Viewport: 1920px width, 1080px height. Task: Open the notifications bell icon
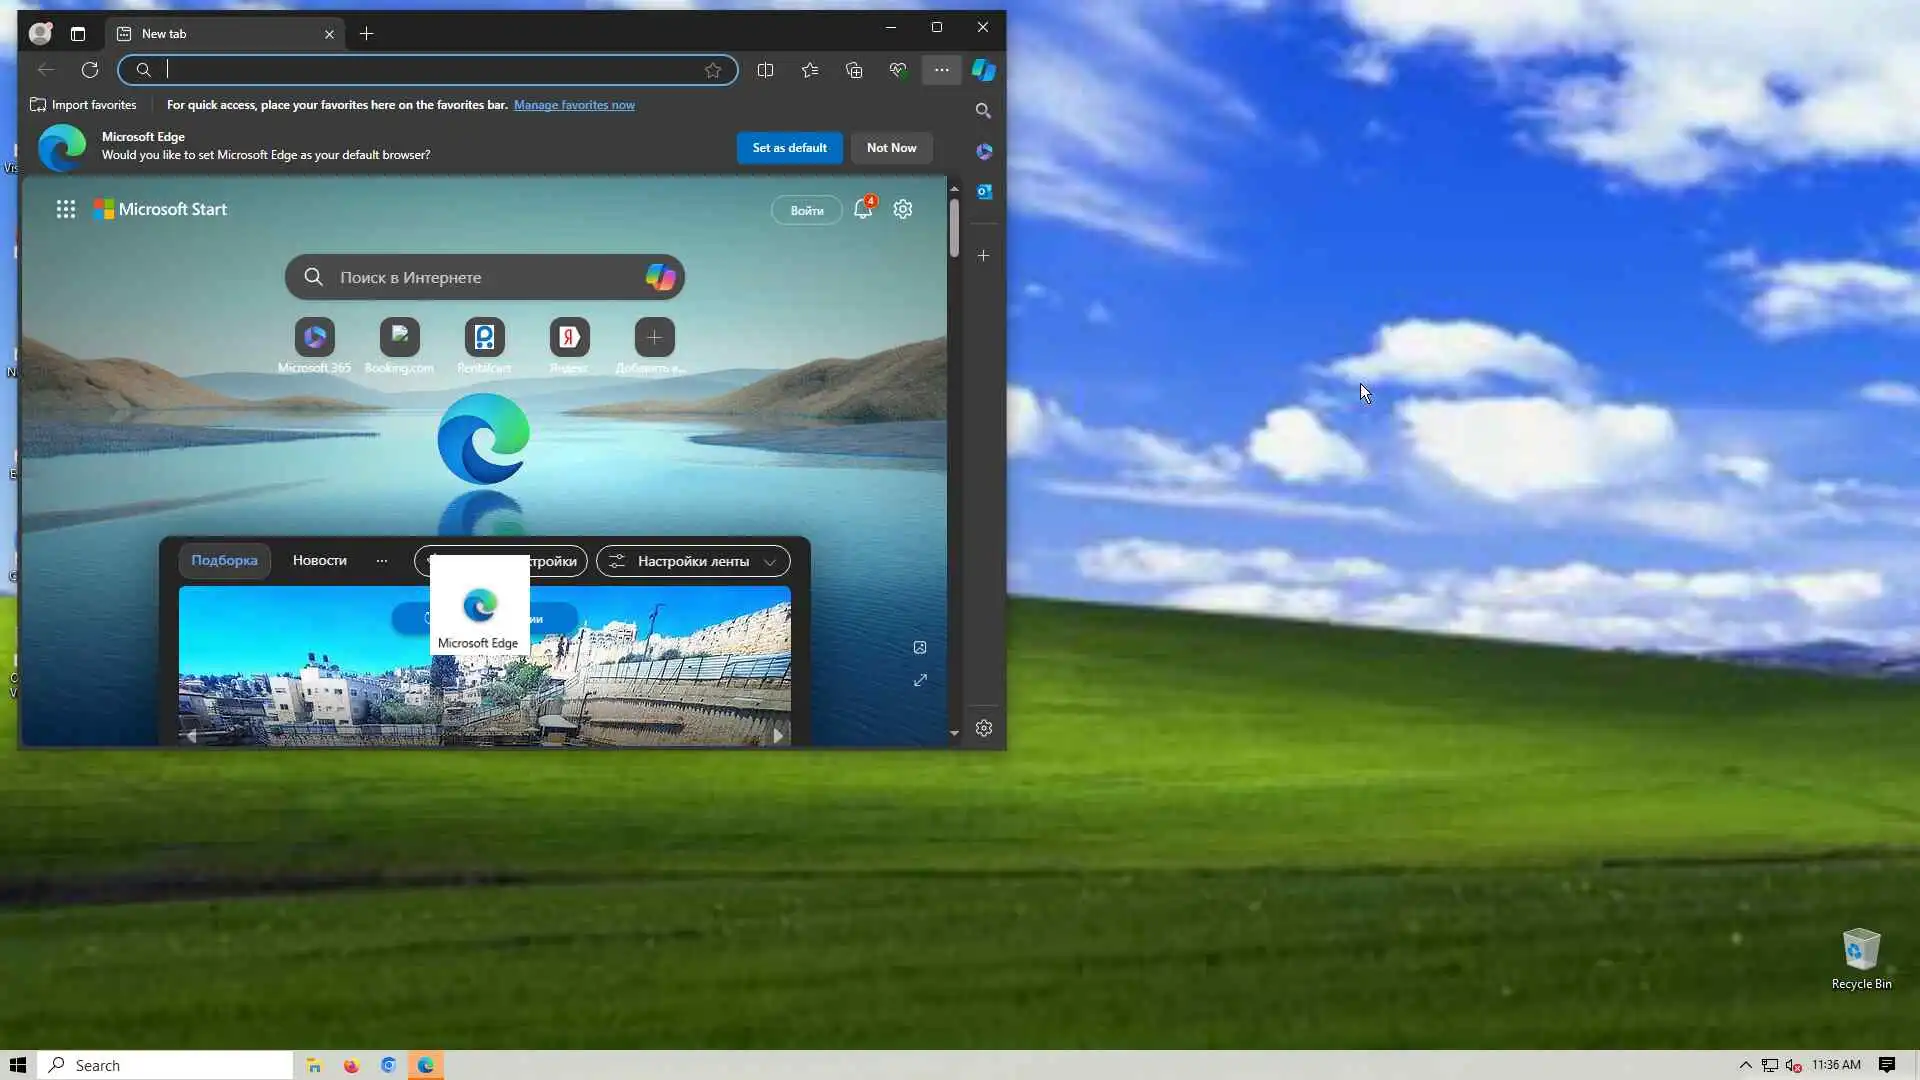[x=862, y=209]
